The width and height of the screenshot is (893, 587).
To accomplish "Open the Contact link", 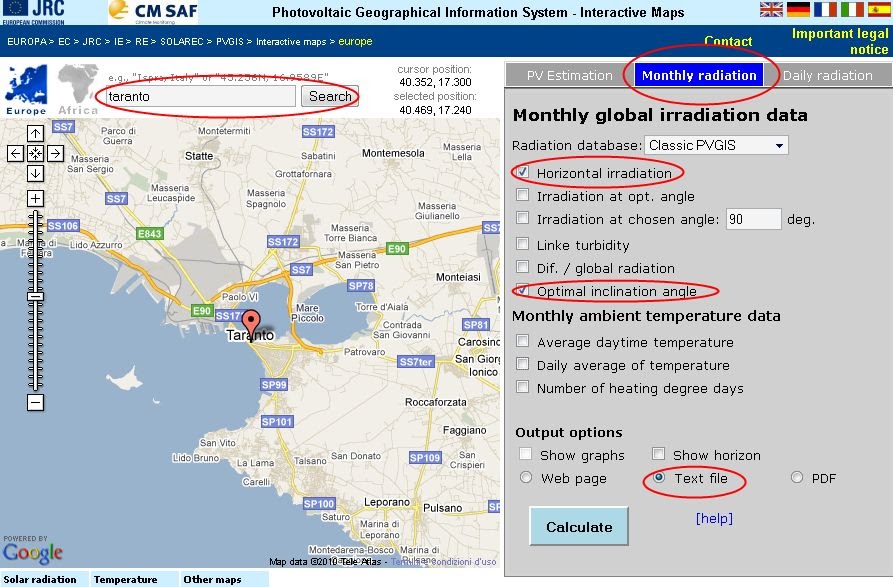I will coord(728,42).
